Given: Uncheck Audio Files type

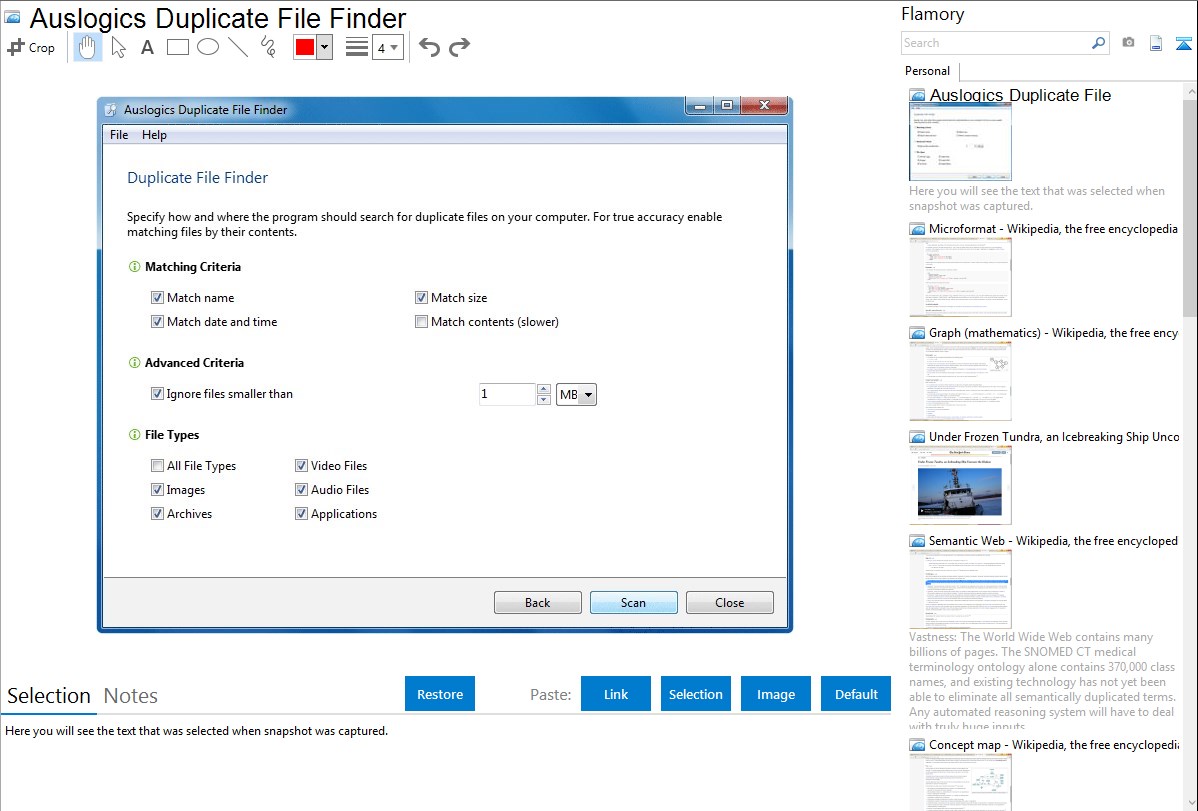Looking at the screenshot, I should pyautogui.click(x=301, y=489).
